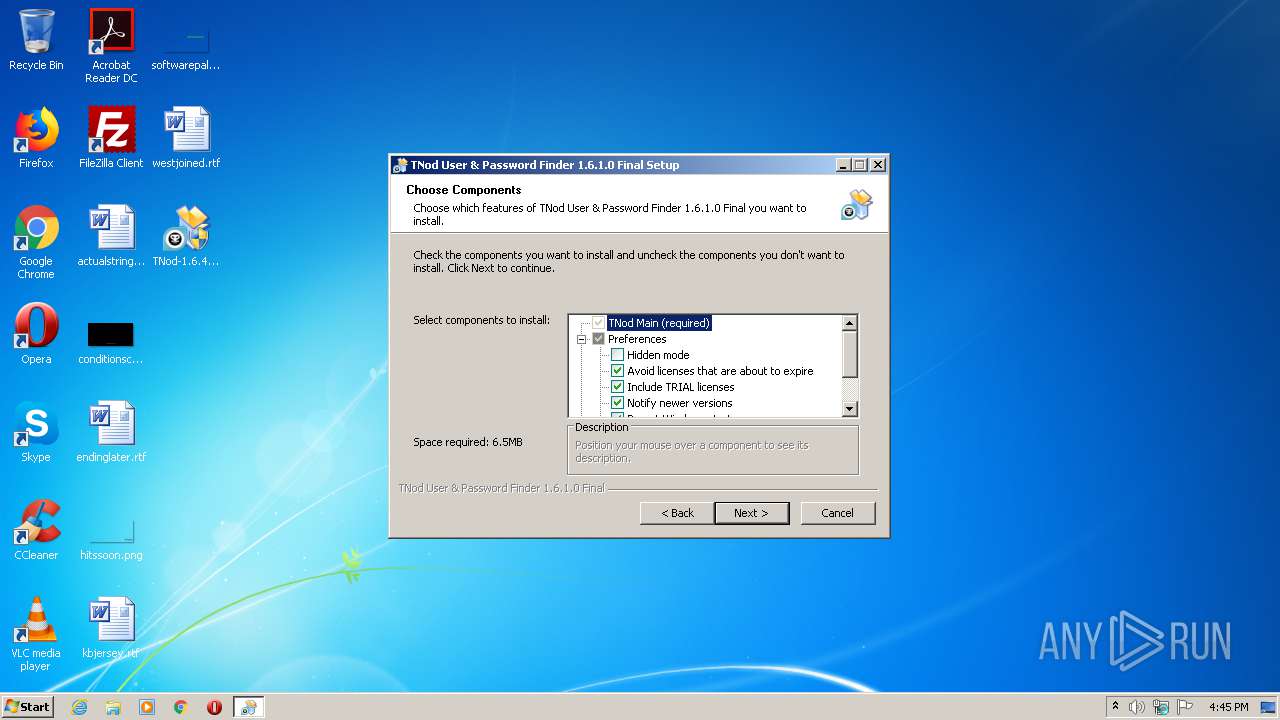Select the TNod Main (required) row
1280x720 pixels.
tap(659, 323)
